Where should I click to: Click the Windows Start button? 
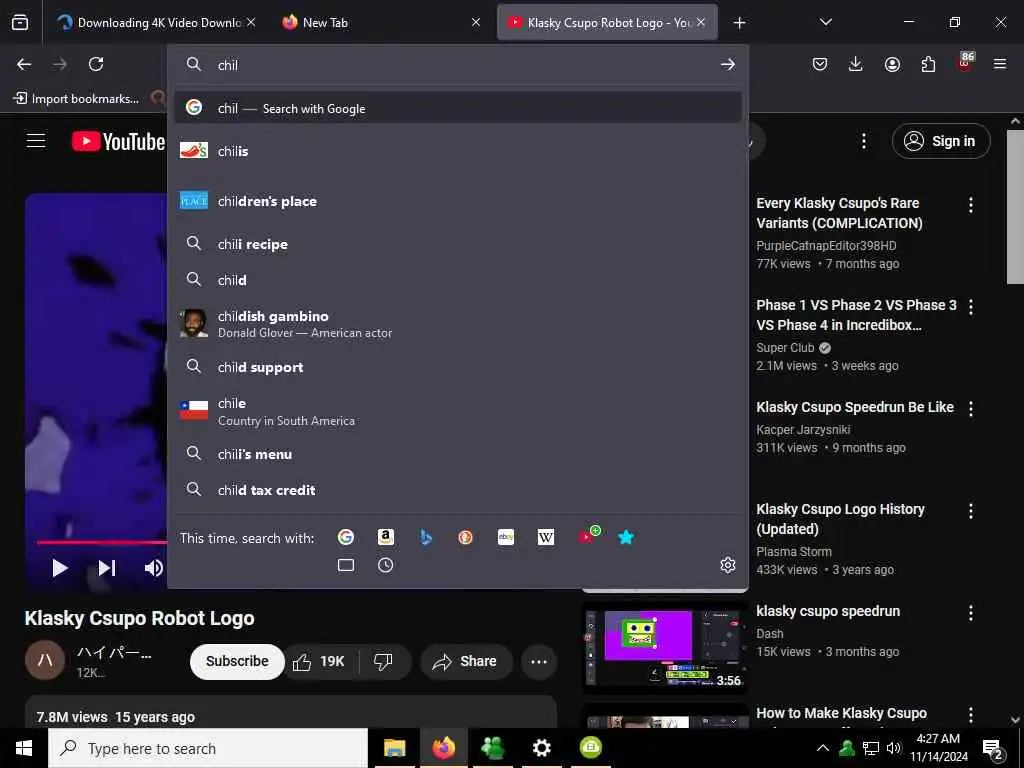pos(24,748)
